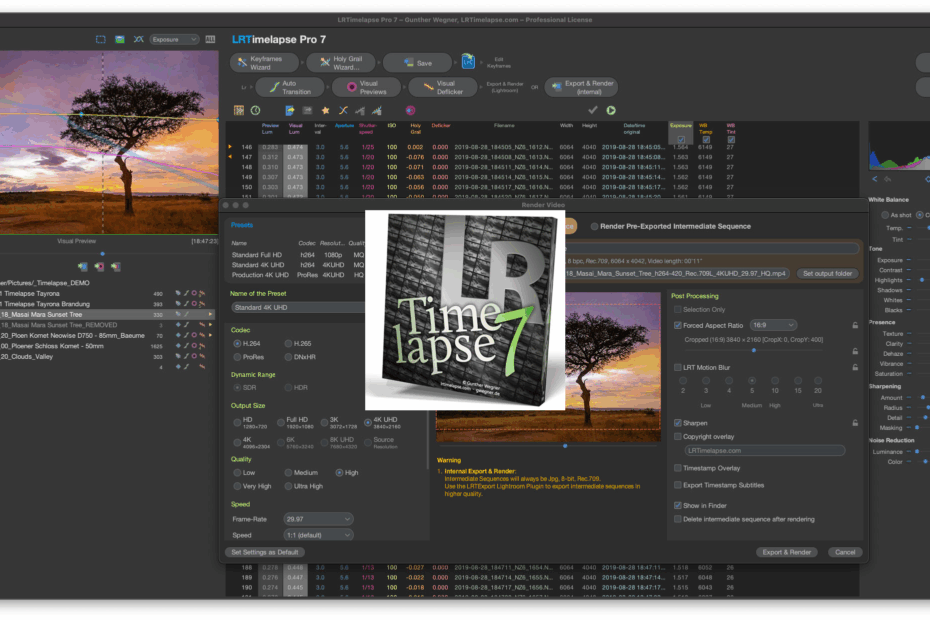This screenshot has width=930, height=620.
Task: Click the green clock icon in toolbar
Action: click(x=256, y=110)
